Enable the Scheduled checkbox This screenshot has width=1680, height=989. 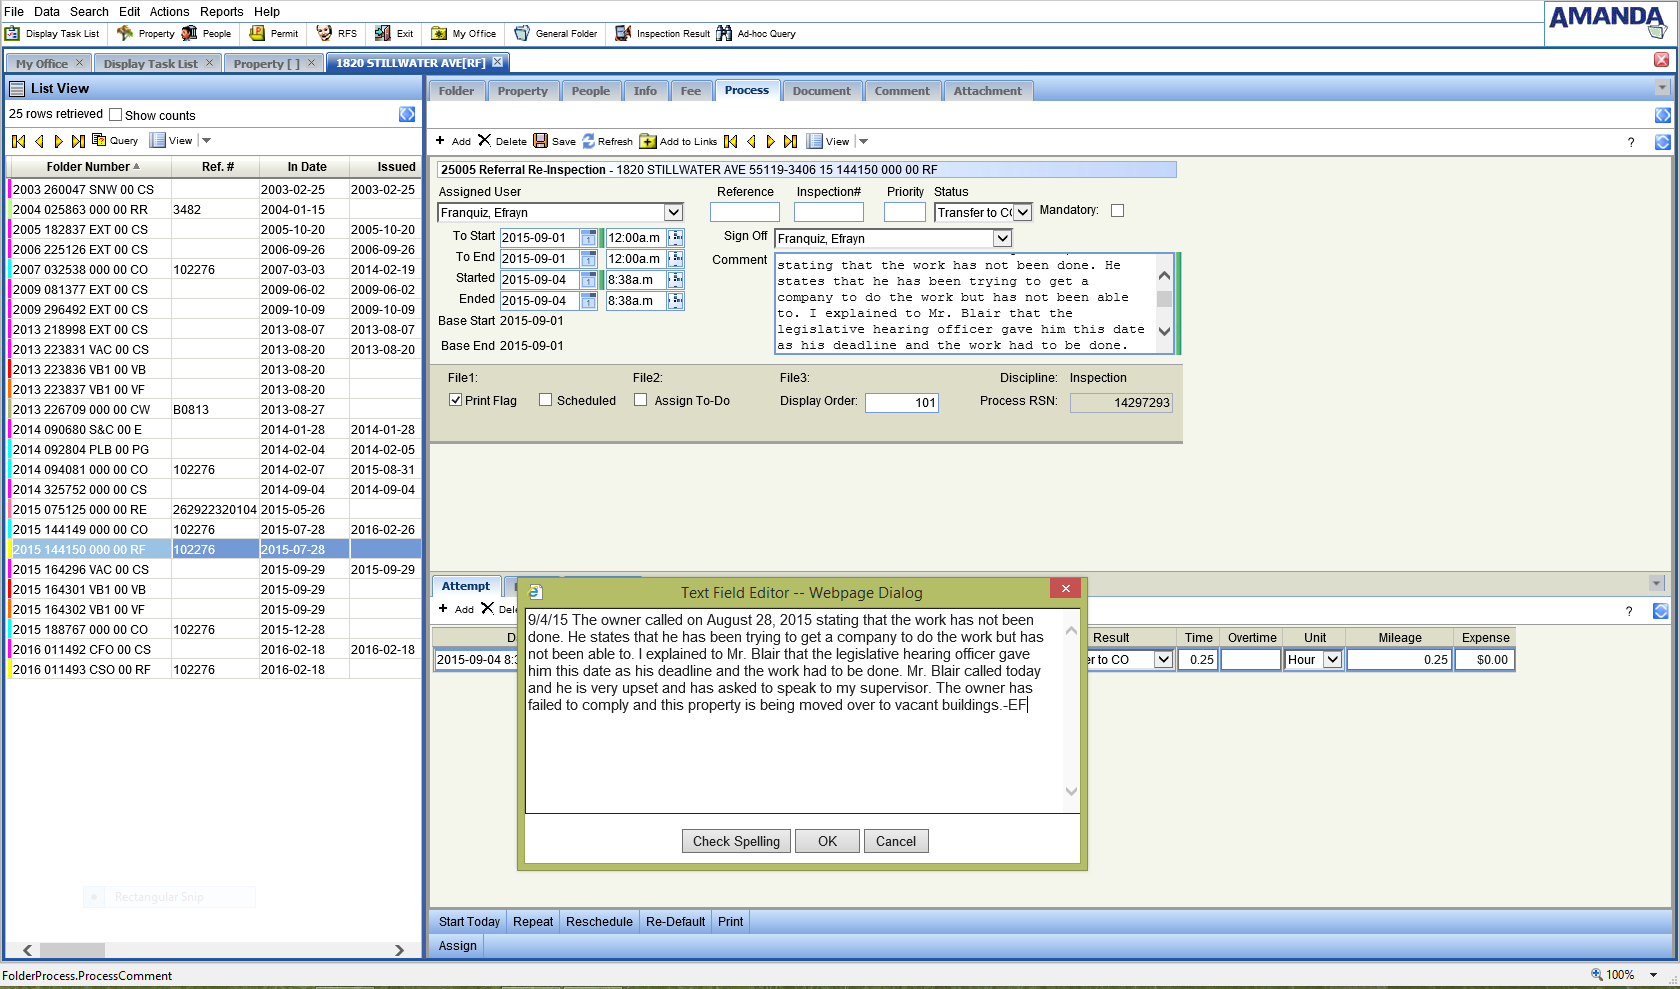click(x=546, y=400)
